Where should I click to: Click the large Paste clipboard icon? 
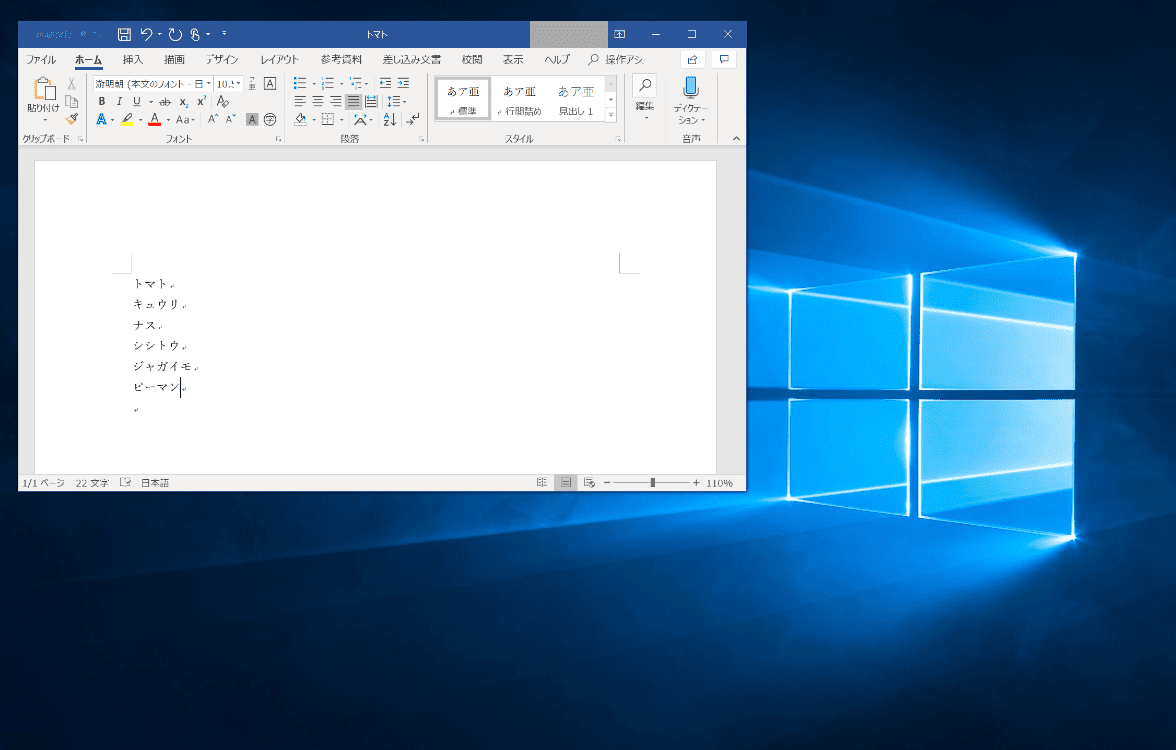point(44,89)
